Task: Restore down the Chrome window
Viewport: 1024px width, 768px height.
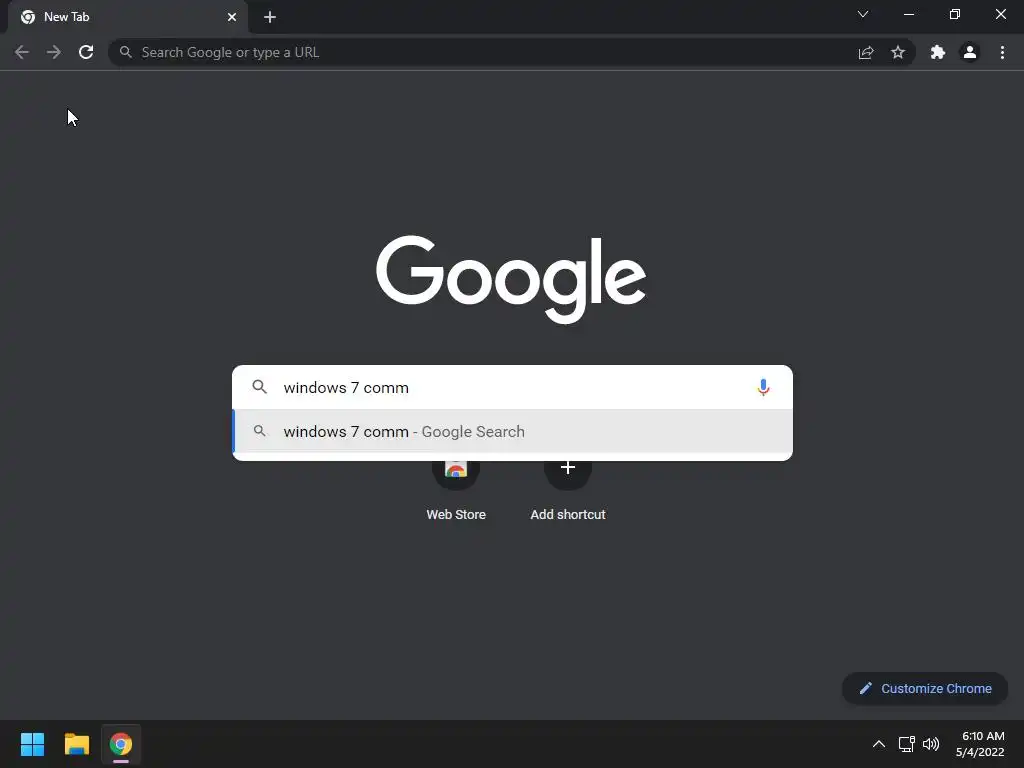Action: [955, 14]
